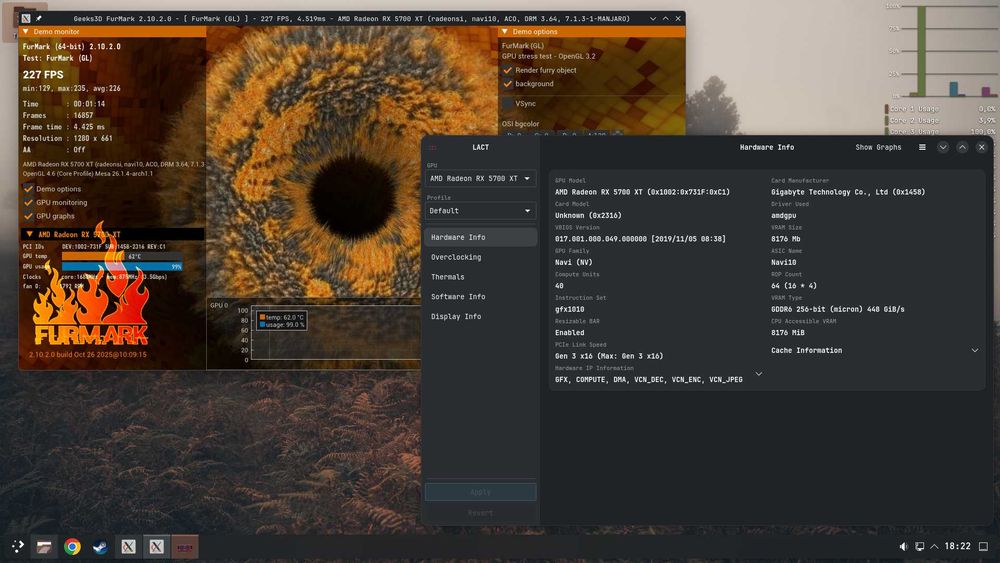Switch to first X window taskbar entry
The image size is (1000, 563).
[128, 546]
